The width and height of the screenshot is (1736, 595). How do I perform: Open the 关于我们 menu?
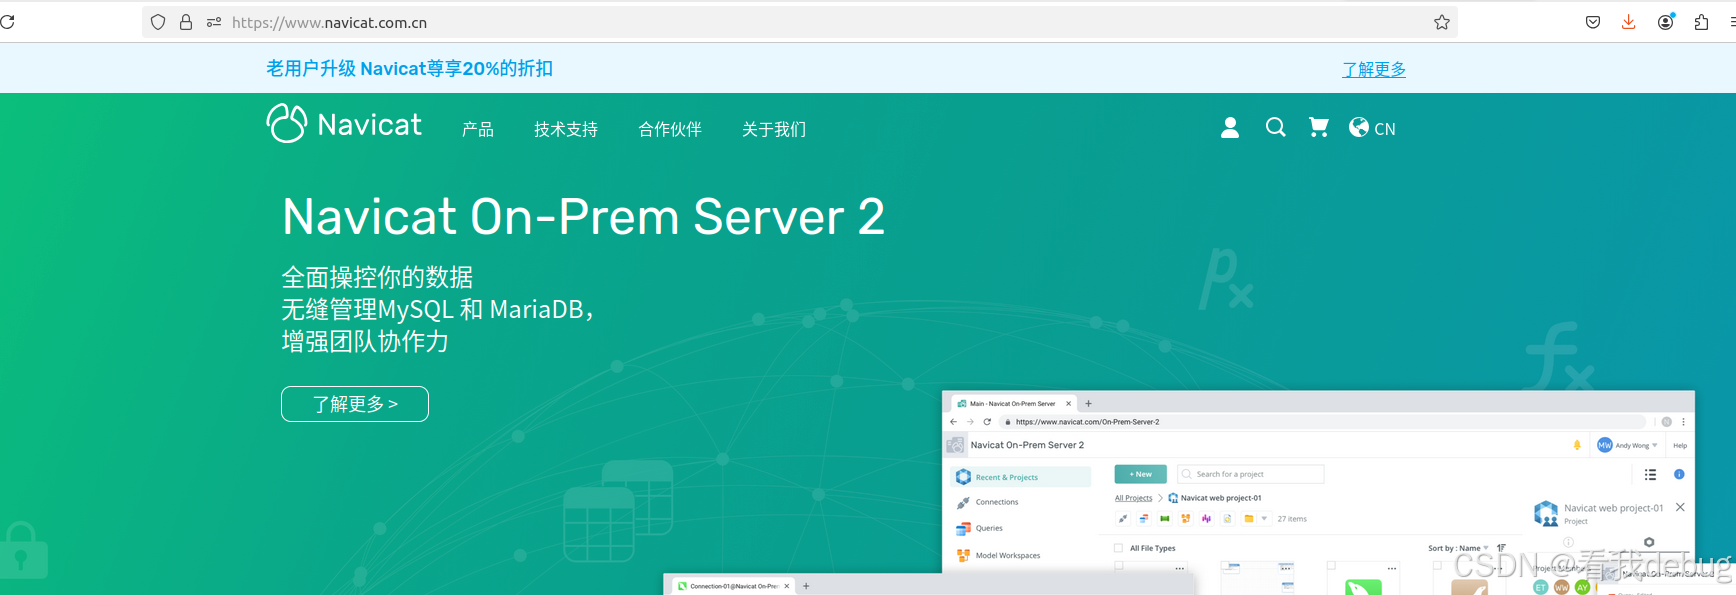pos(774,129)
